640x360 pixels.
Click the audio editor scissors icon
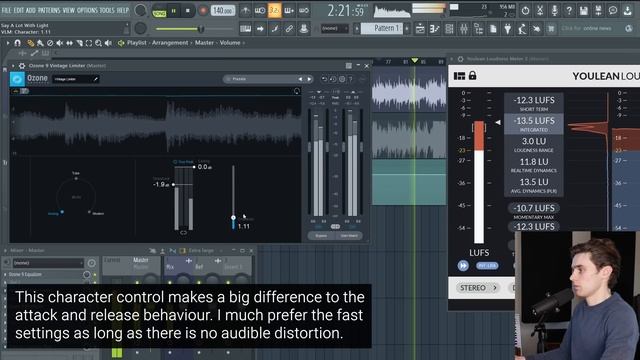540,11
